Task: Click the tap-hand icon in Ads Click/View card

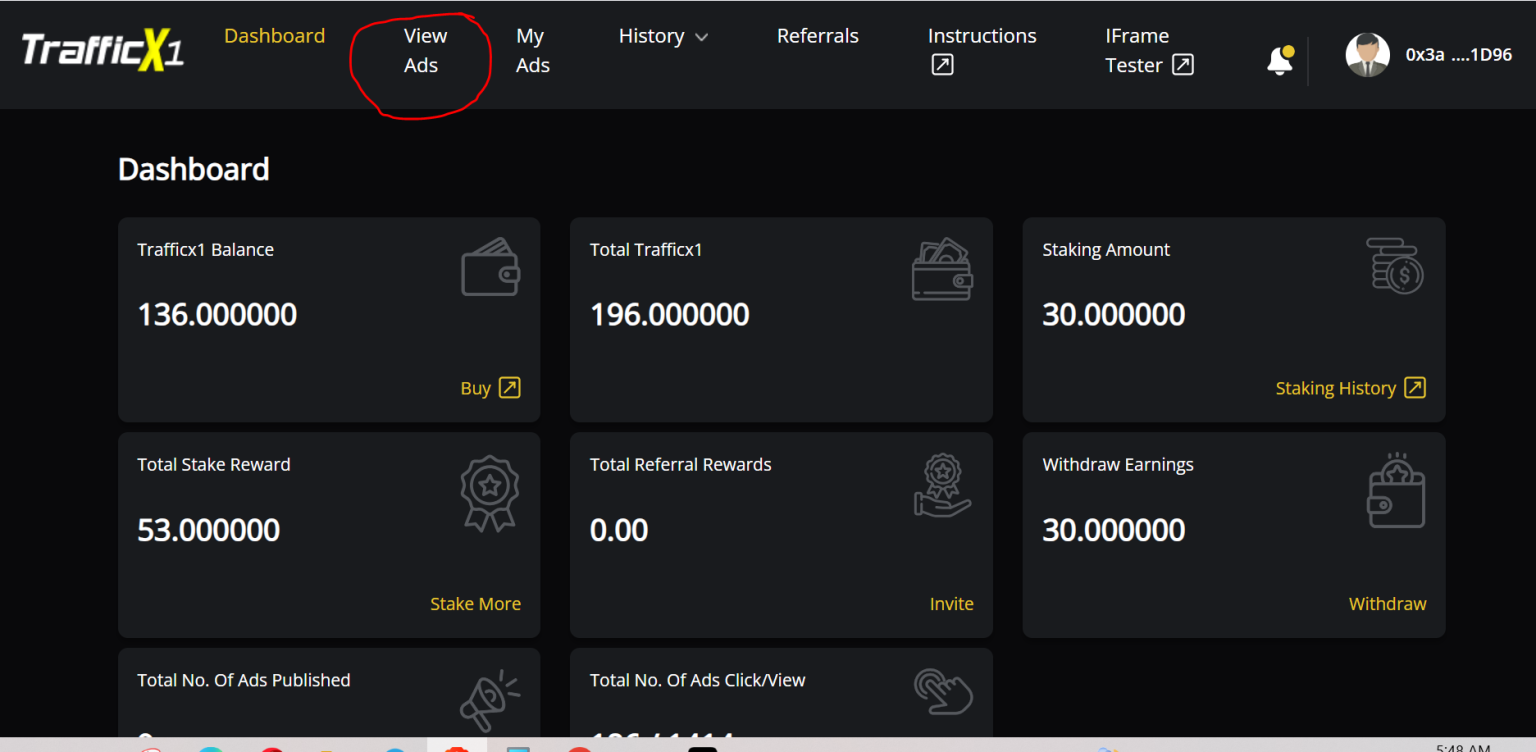Action: pos(942,693)
